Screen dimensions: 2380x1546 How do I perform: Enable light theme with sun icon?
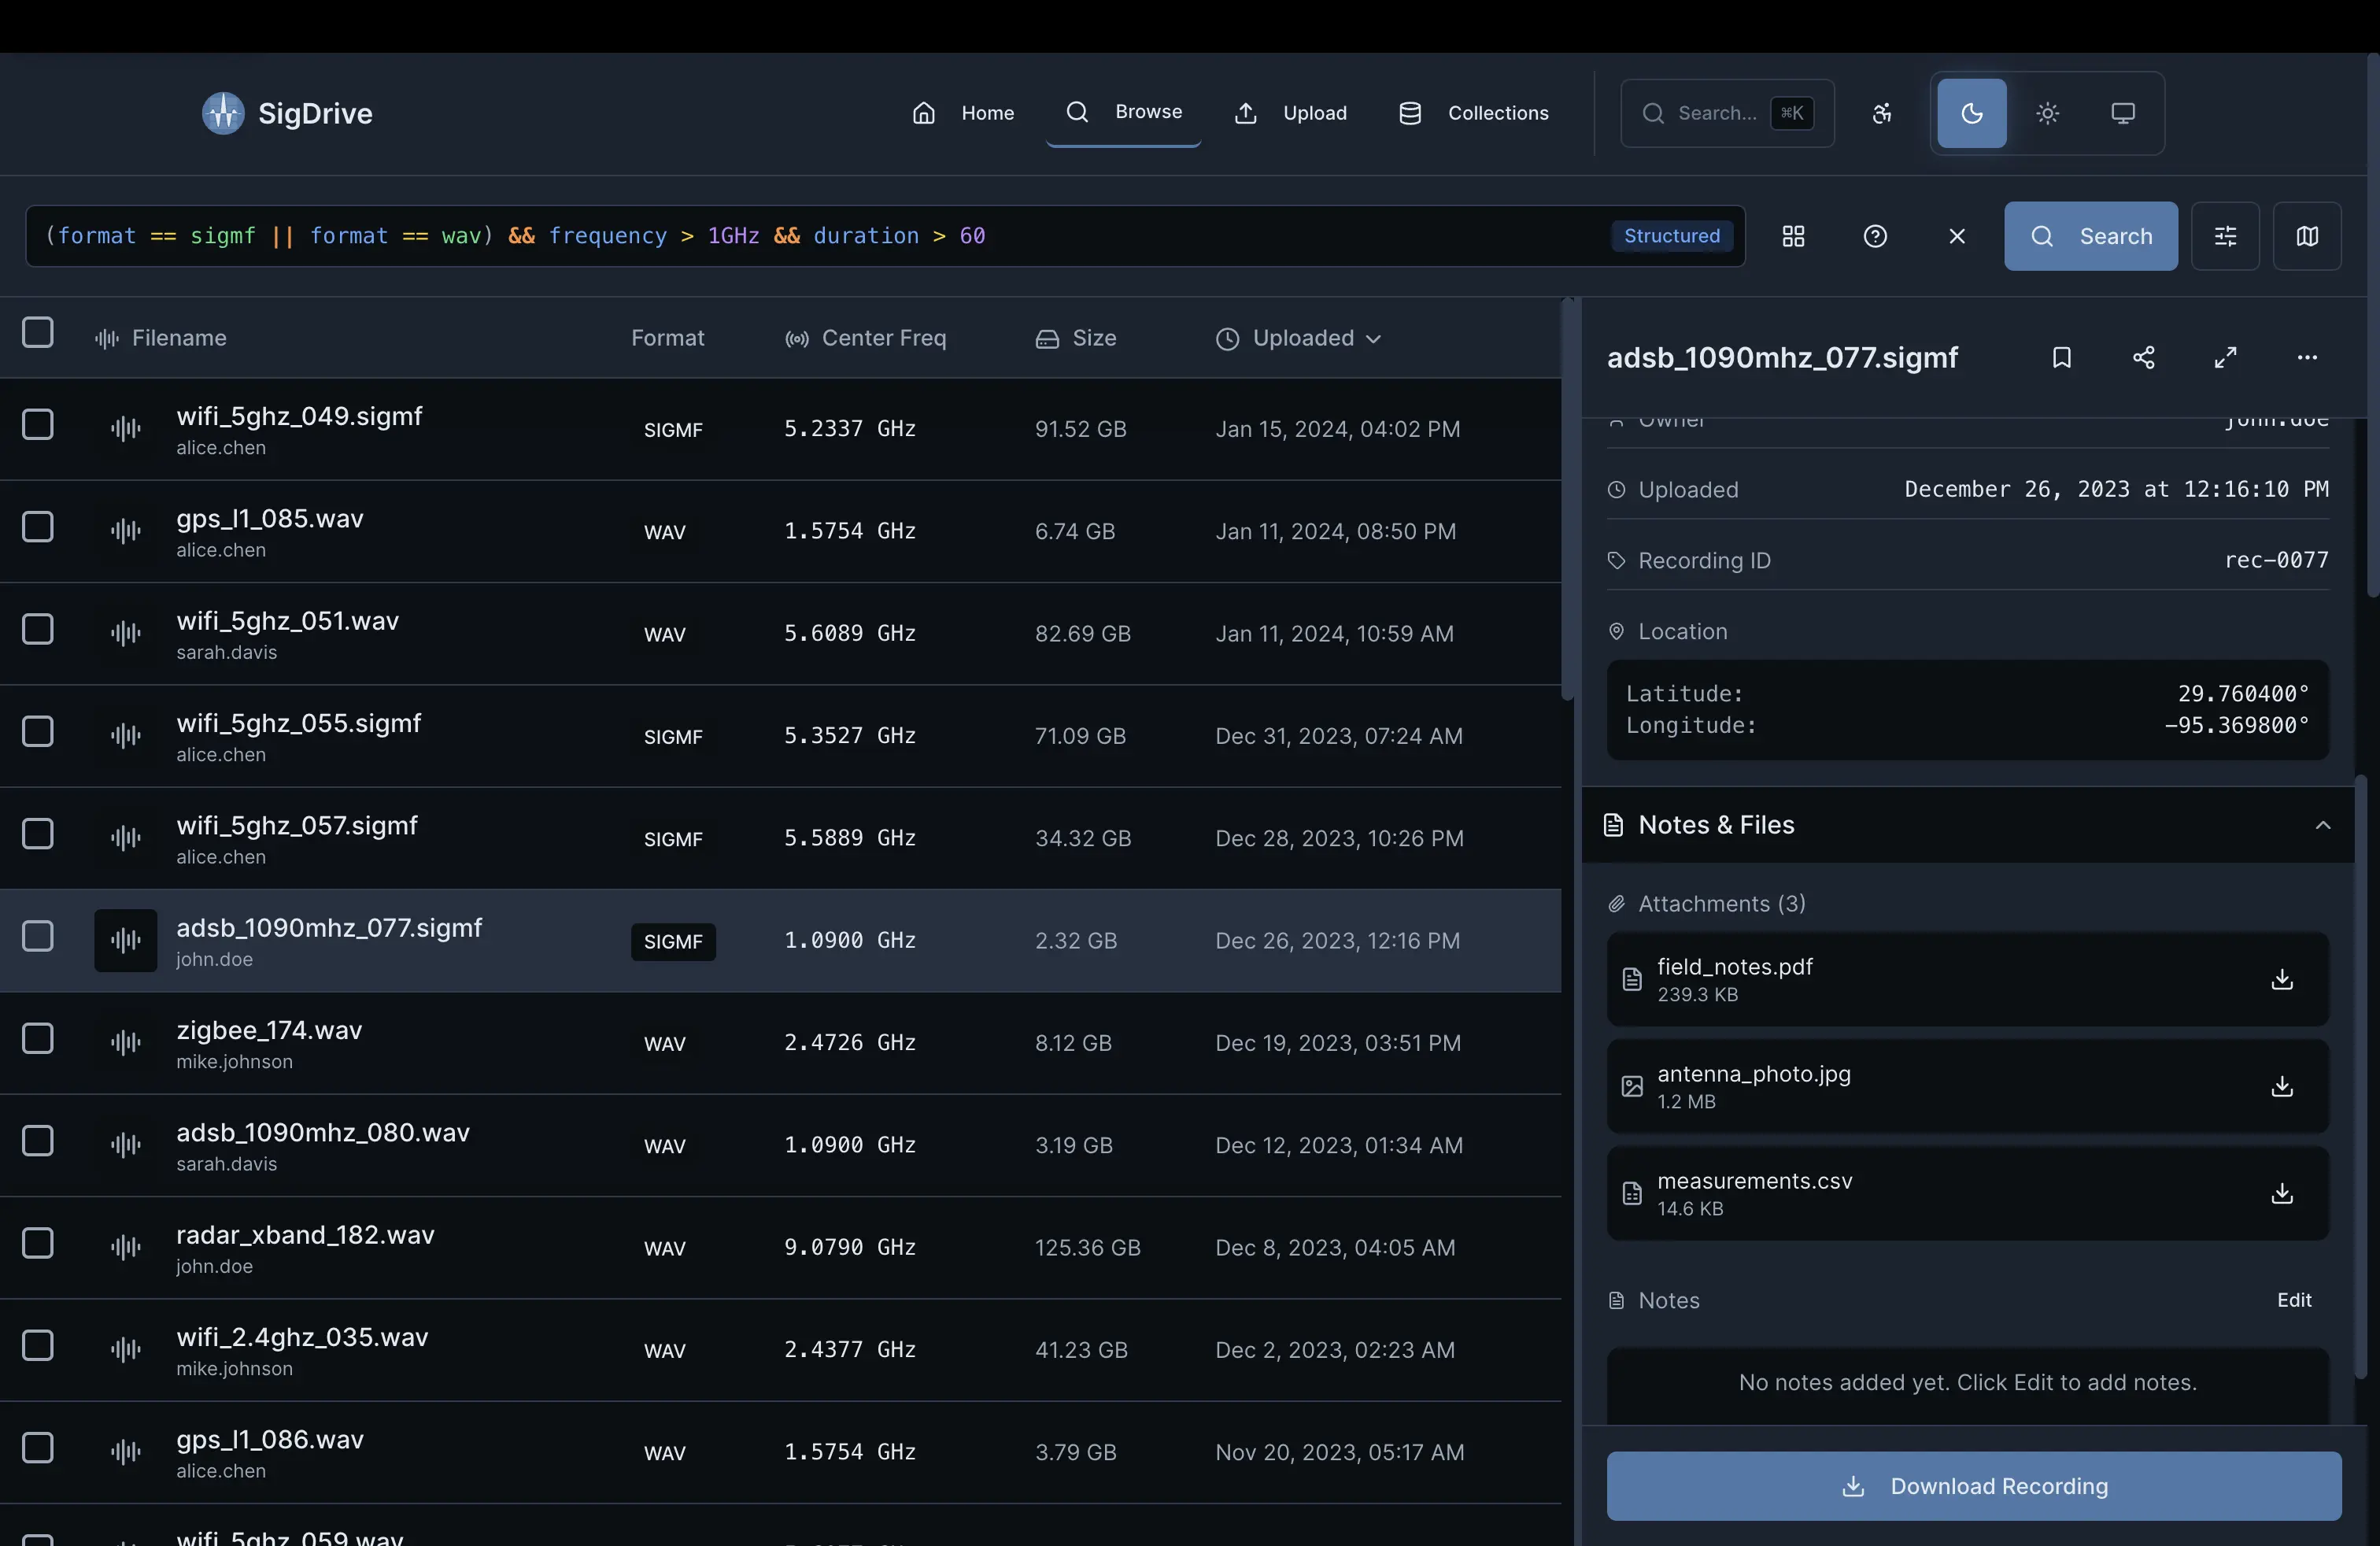point(2046,113)
